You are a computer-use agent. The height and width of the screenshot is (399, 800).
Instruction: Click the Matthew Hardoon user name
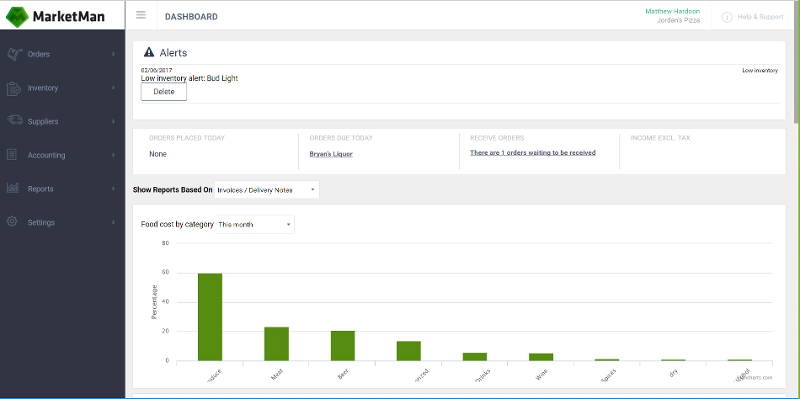coord(672,11)
